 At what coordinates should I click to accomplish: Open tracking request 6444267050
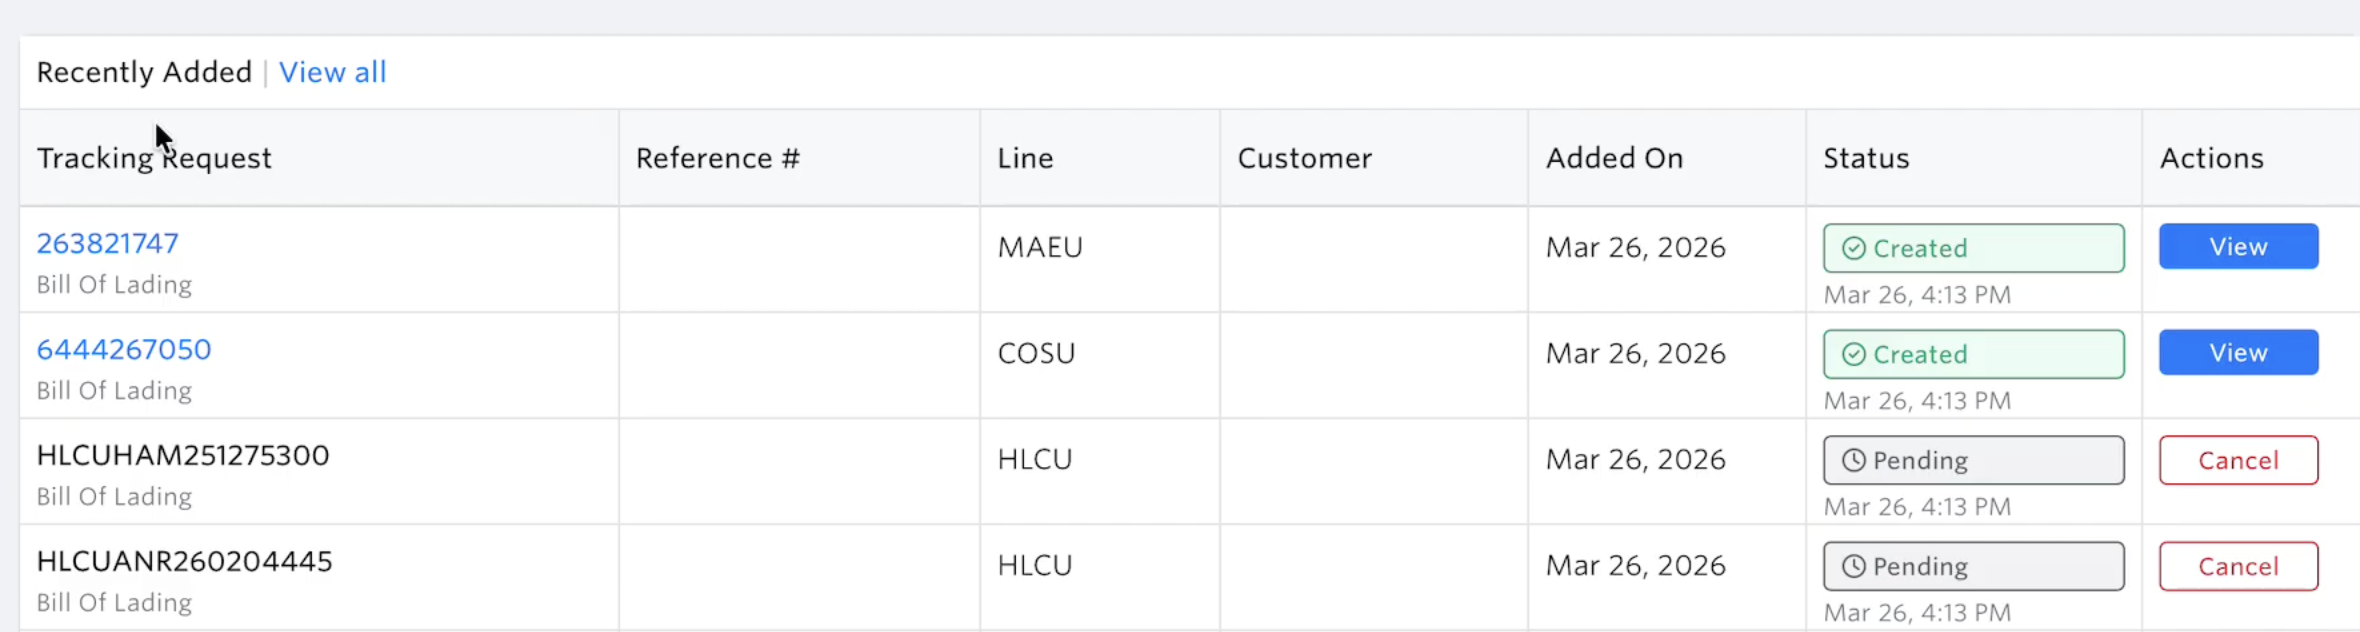[124, 349]
